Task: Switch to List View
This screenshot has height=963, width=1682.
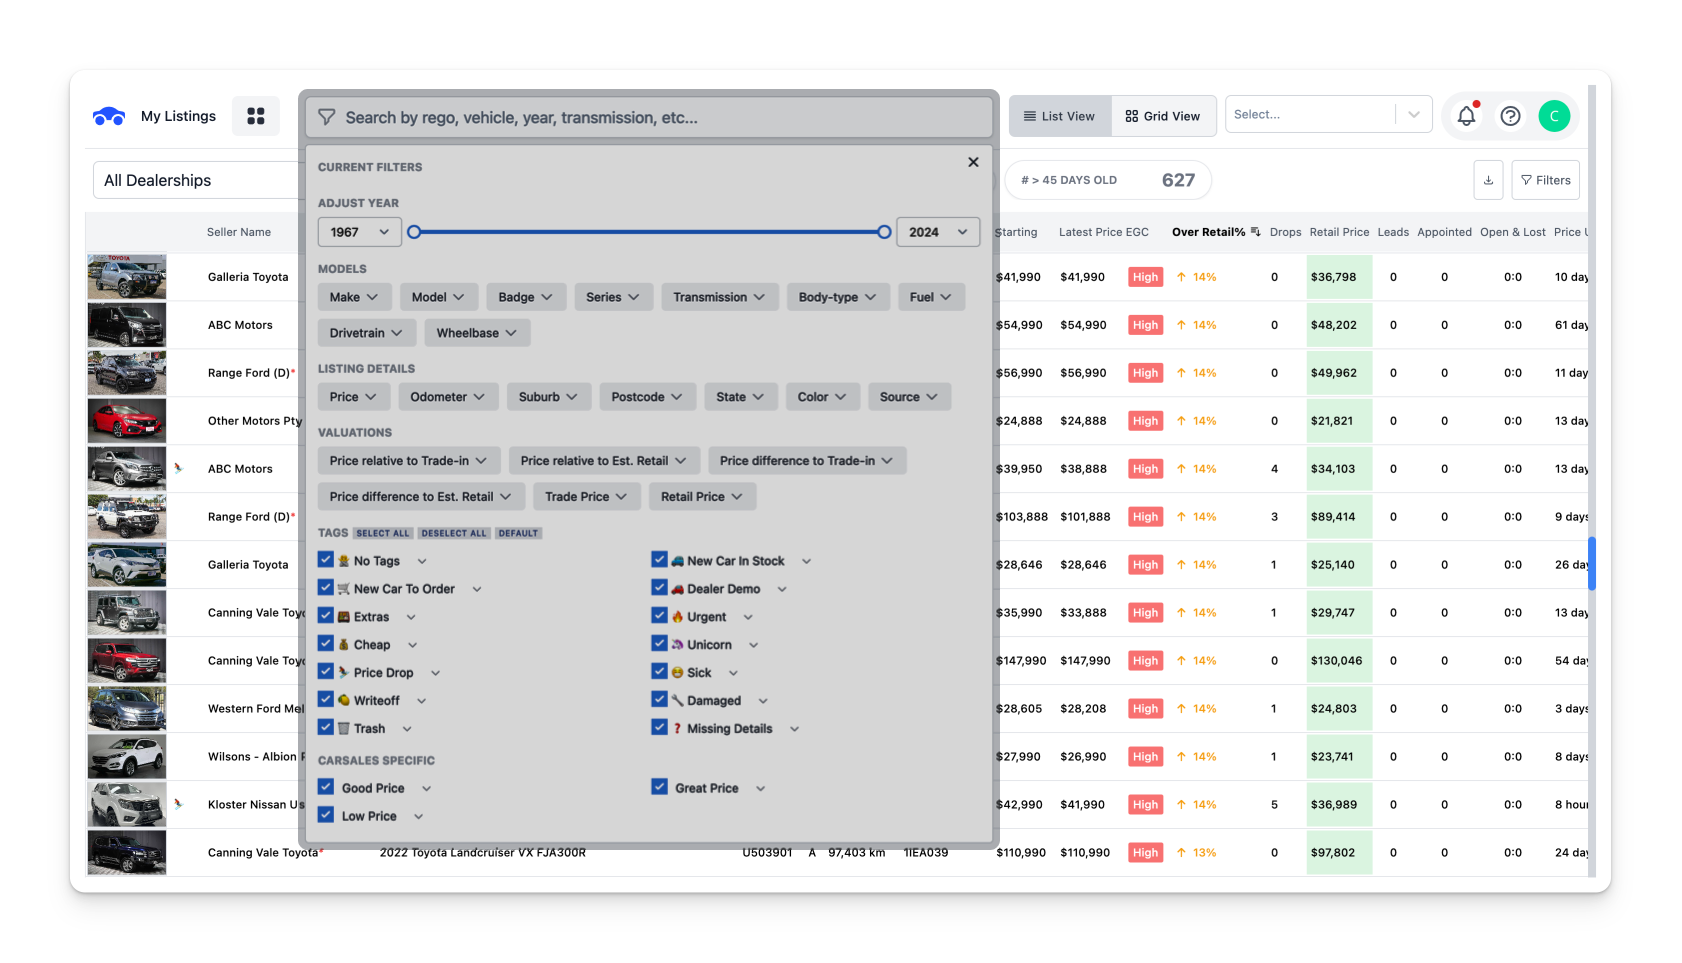Action: click(1059, 116)
